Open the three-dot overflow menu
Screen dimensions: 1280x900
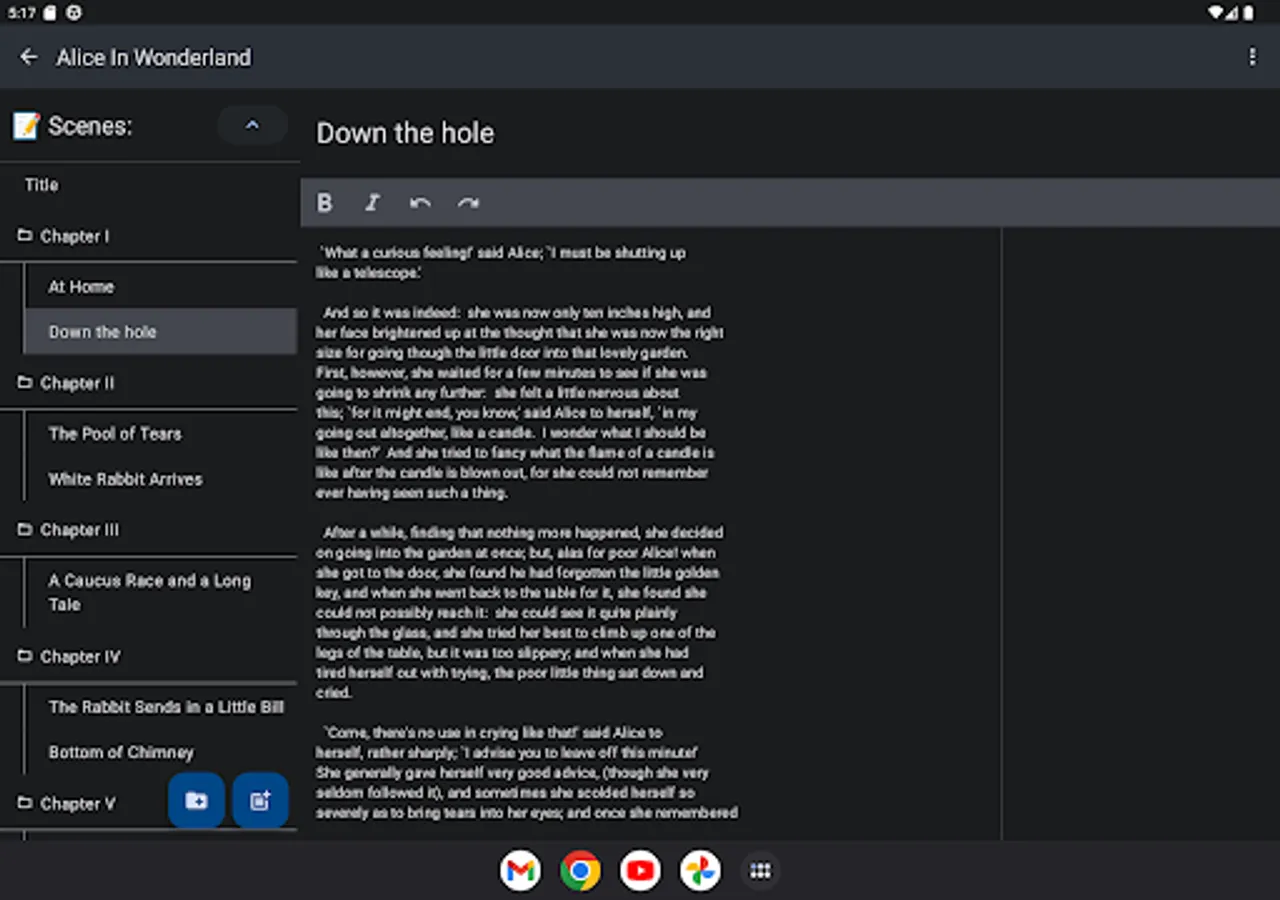pyautogui.click(x=1252, y=57)
